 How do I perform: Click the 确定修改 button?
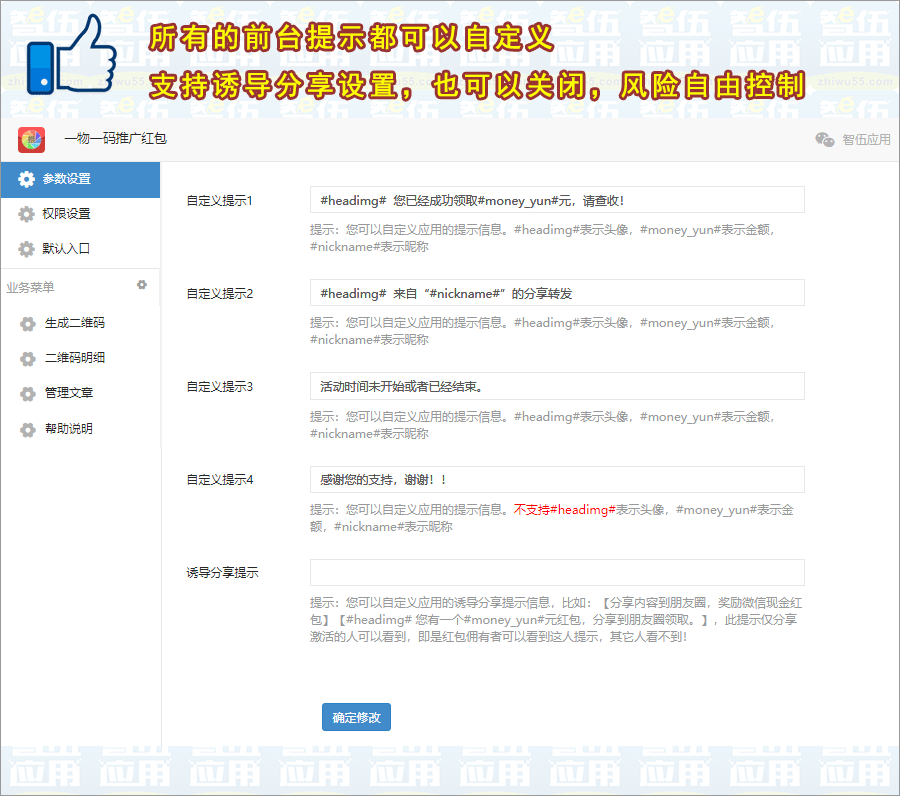356,717
